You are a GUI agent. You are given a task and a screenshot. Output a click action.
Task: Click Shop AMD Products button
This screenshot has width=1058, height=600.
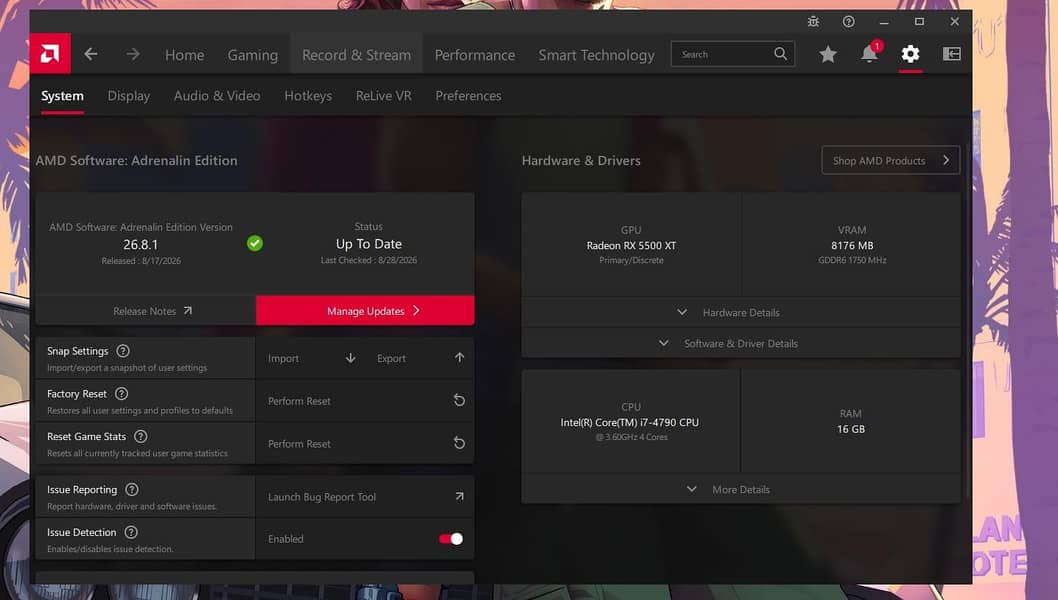coord(891,161)
